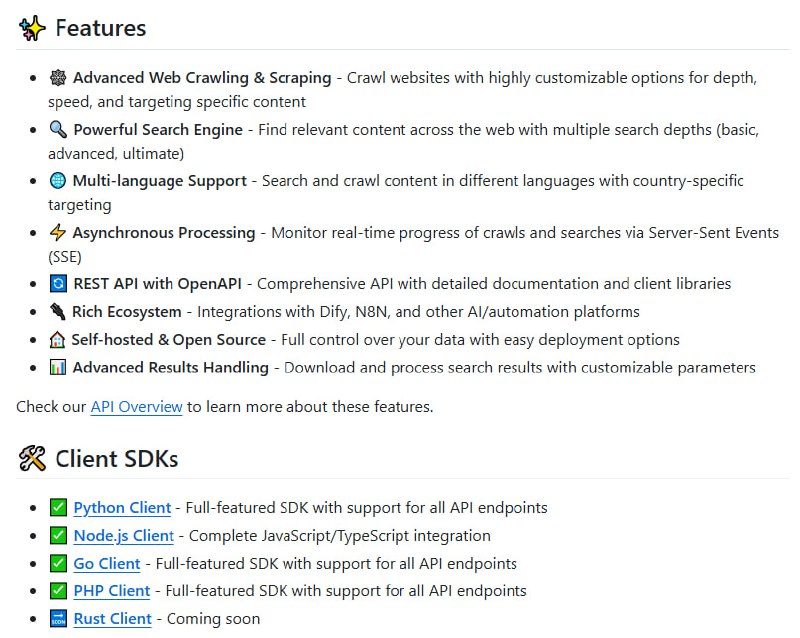Click the house icon for Self-hosted
The height and width of the screenshot is (638, 800).
(x=58, y=341)
